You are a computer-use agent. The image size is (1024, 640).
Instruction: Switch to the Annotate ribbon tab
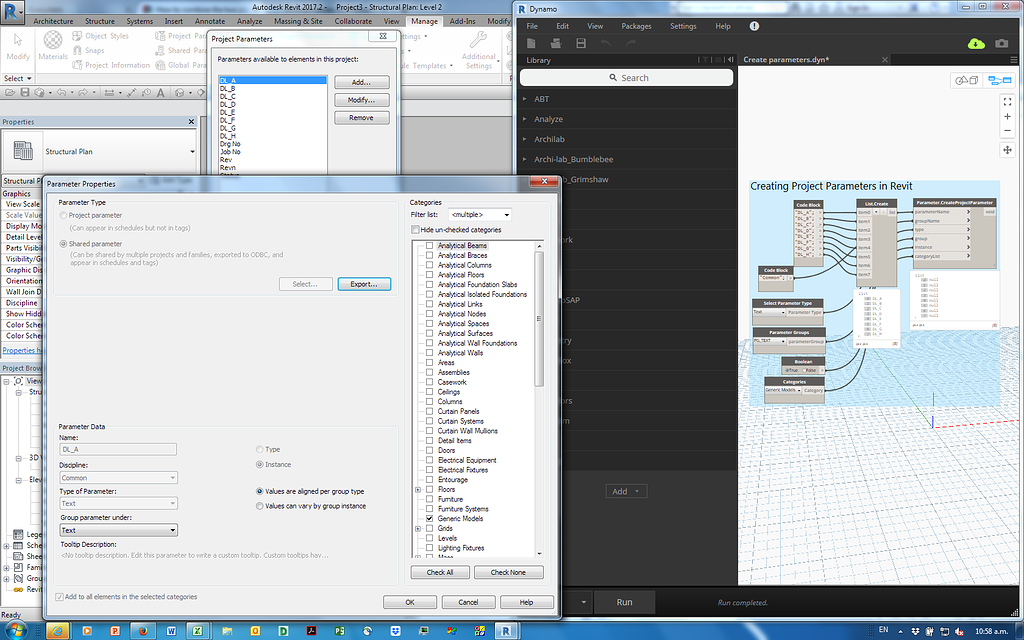coord(210,20)
